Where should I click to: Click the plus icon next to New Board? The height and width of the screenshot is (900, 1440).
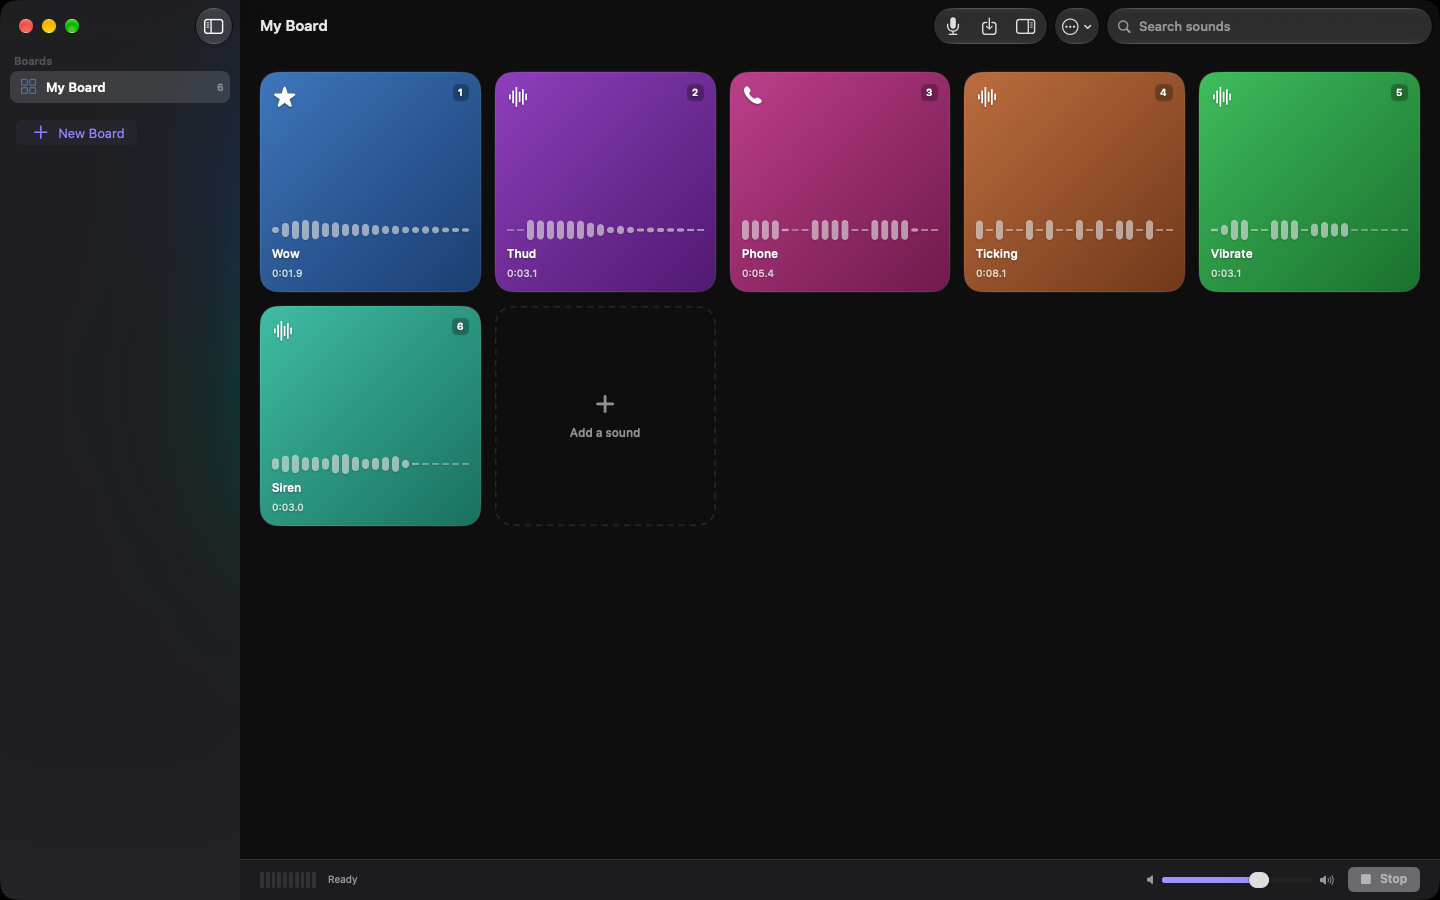(41, 132)
